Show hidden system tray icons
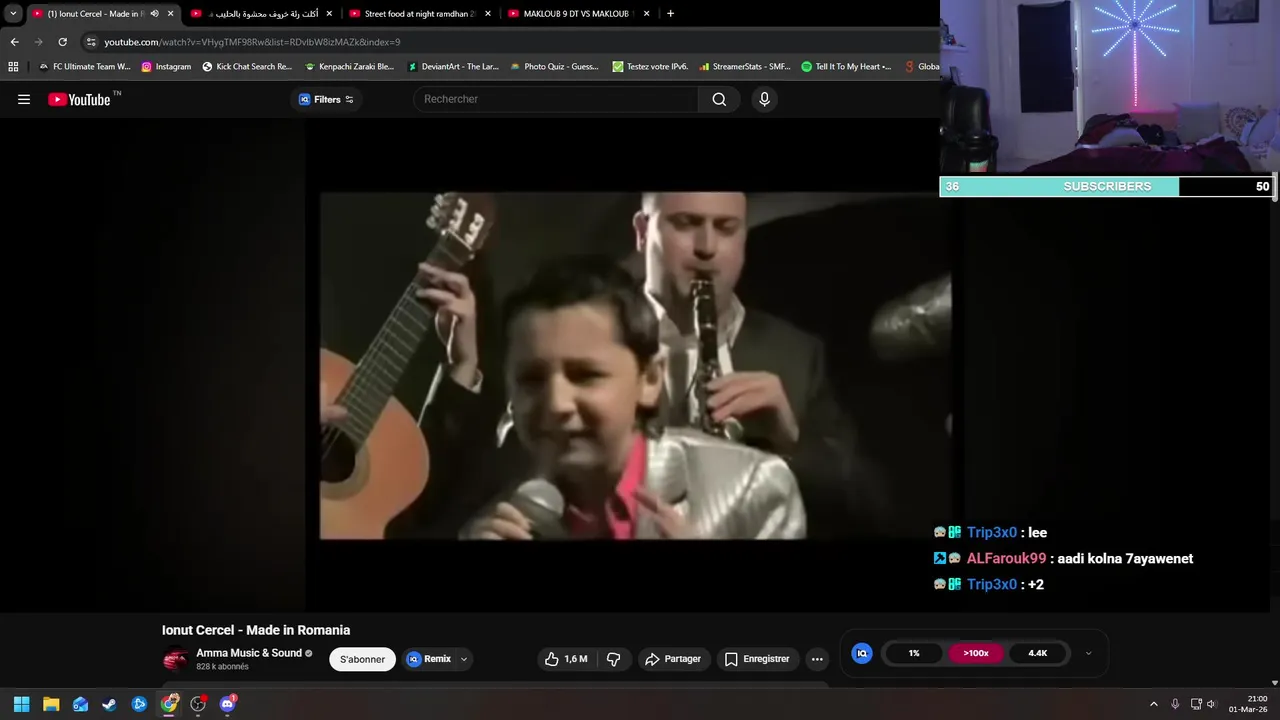Screen dimensions: 1280x720 [x=1153, y=704]
